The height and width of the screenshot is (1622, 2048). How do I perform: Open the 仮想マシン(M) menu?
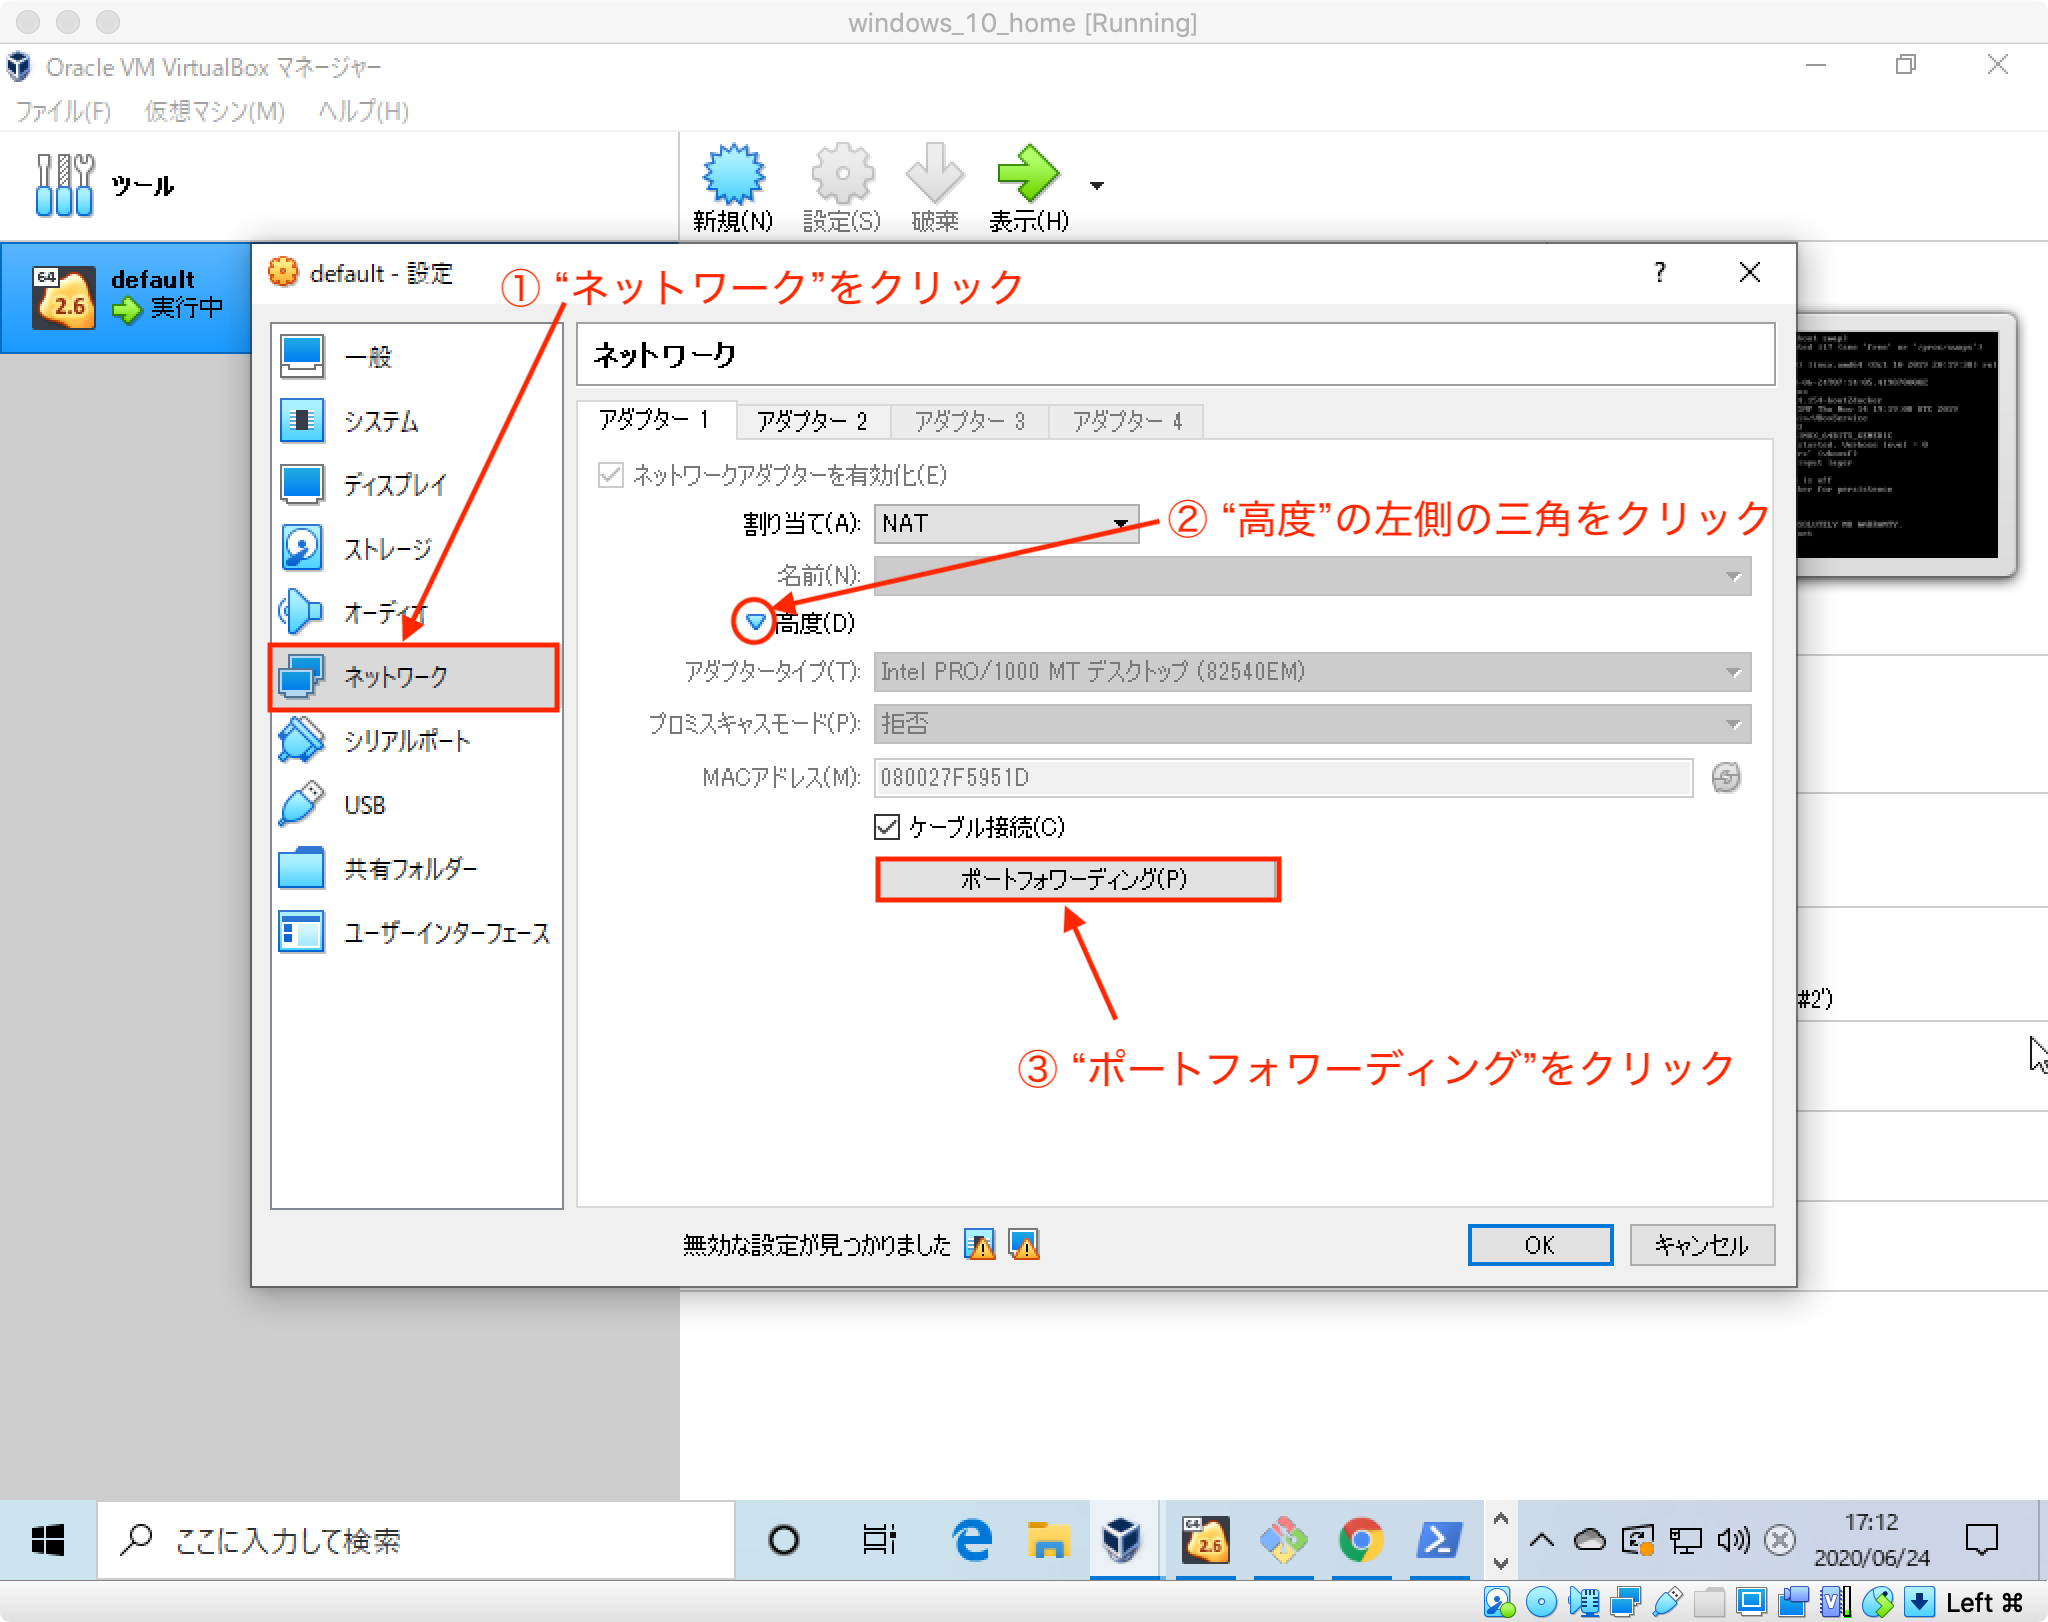click(x=214, y=111)
